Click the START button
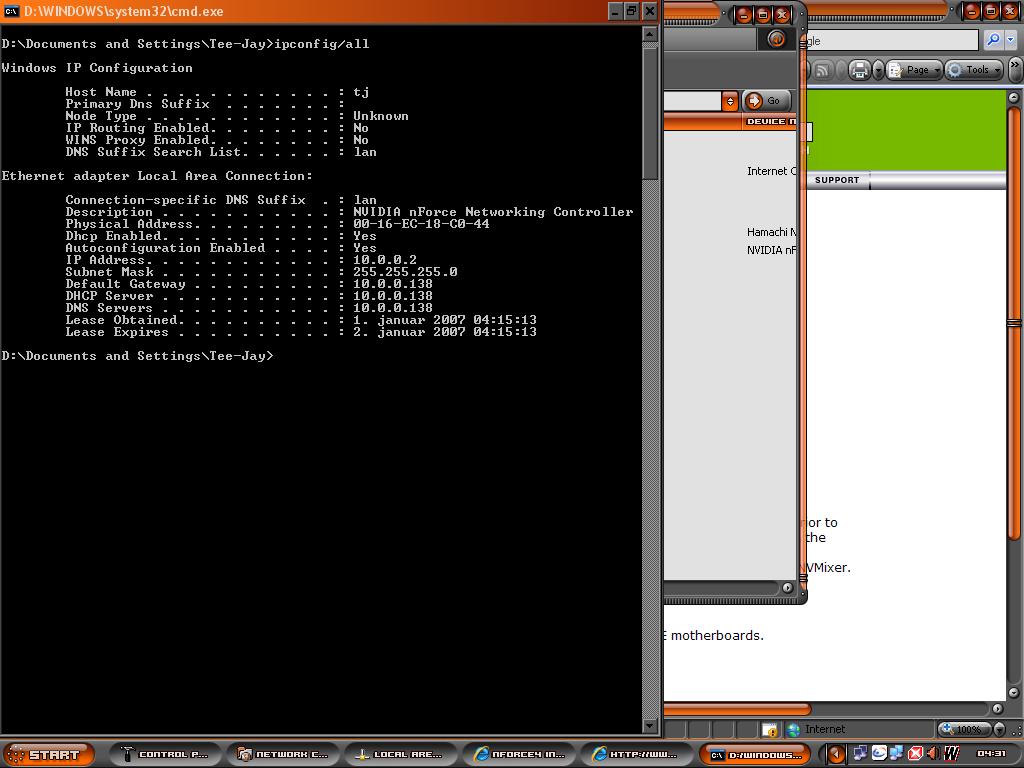Image resolution: width=1024 pixels, height=768 pixels. point(49,754)
